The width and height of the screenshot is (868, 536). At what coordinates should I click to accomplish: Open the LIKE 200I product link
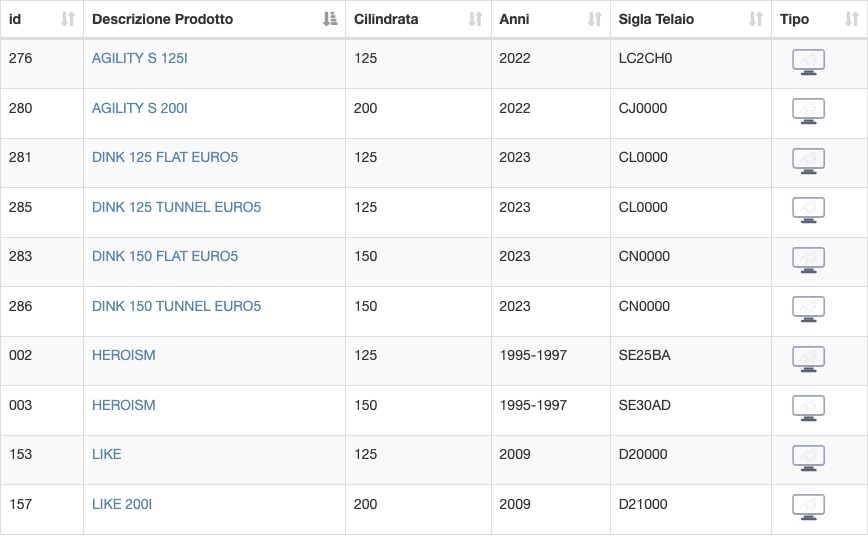(x=122, y=504)
